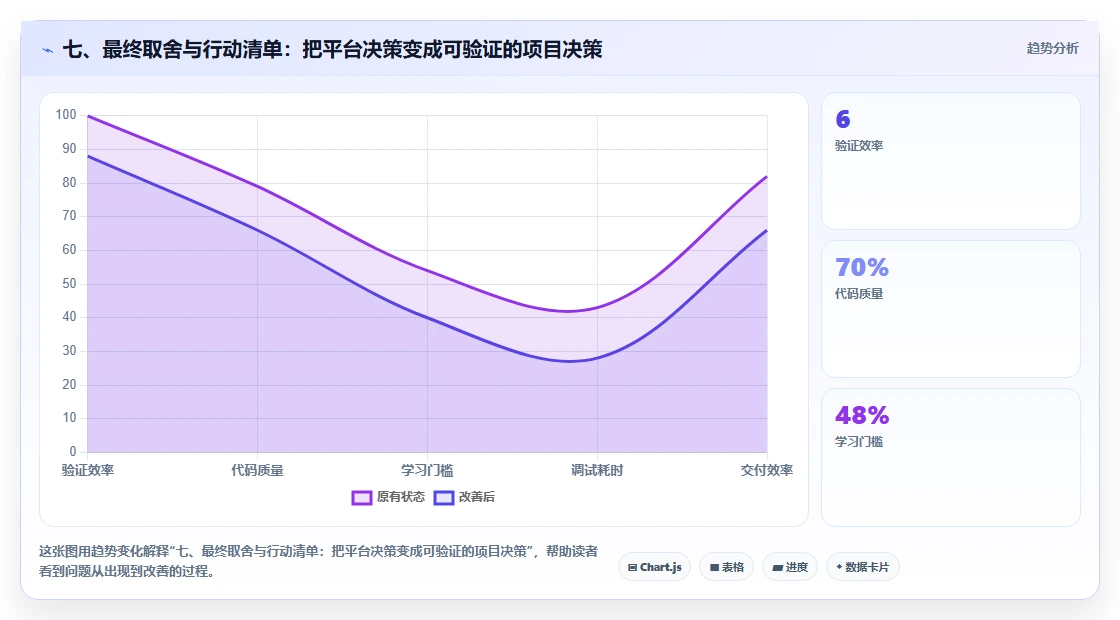Select the 进度 tag
The image size is (1120, 620).
tap(790, 567)
